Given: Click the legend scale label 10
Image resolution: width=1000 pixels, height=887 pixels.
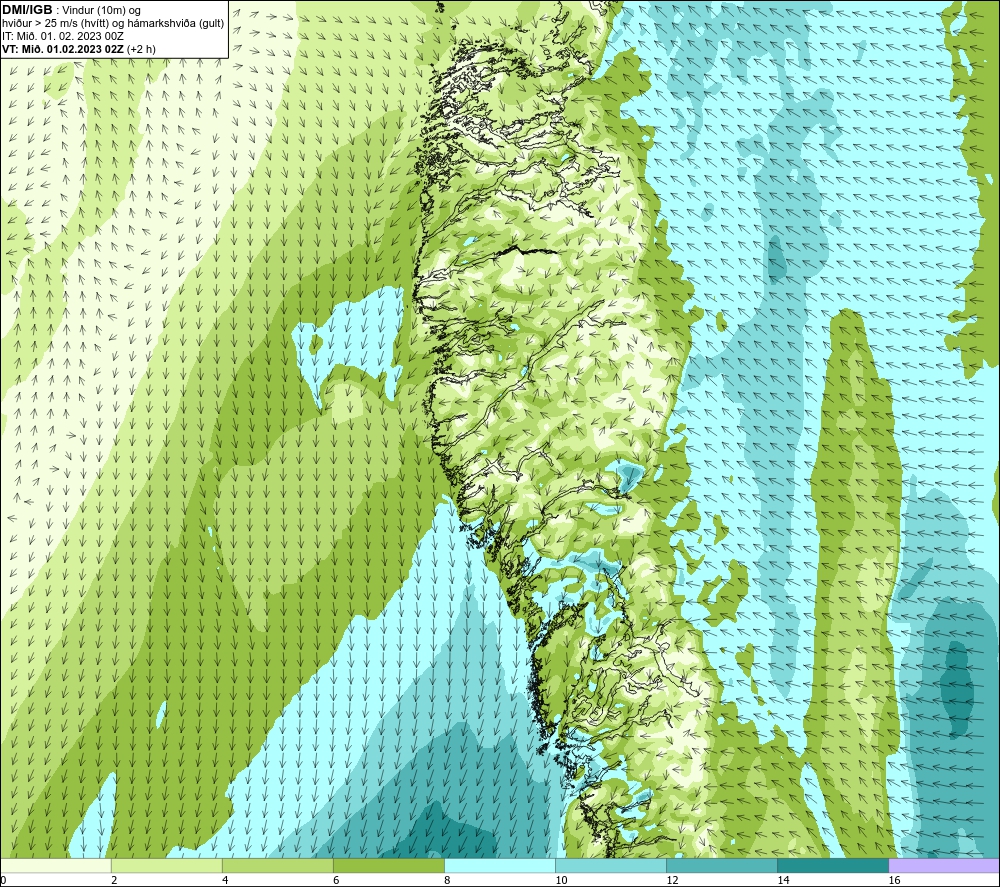Looking at the screenshot, I should (561, 881).
